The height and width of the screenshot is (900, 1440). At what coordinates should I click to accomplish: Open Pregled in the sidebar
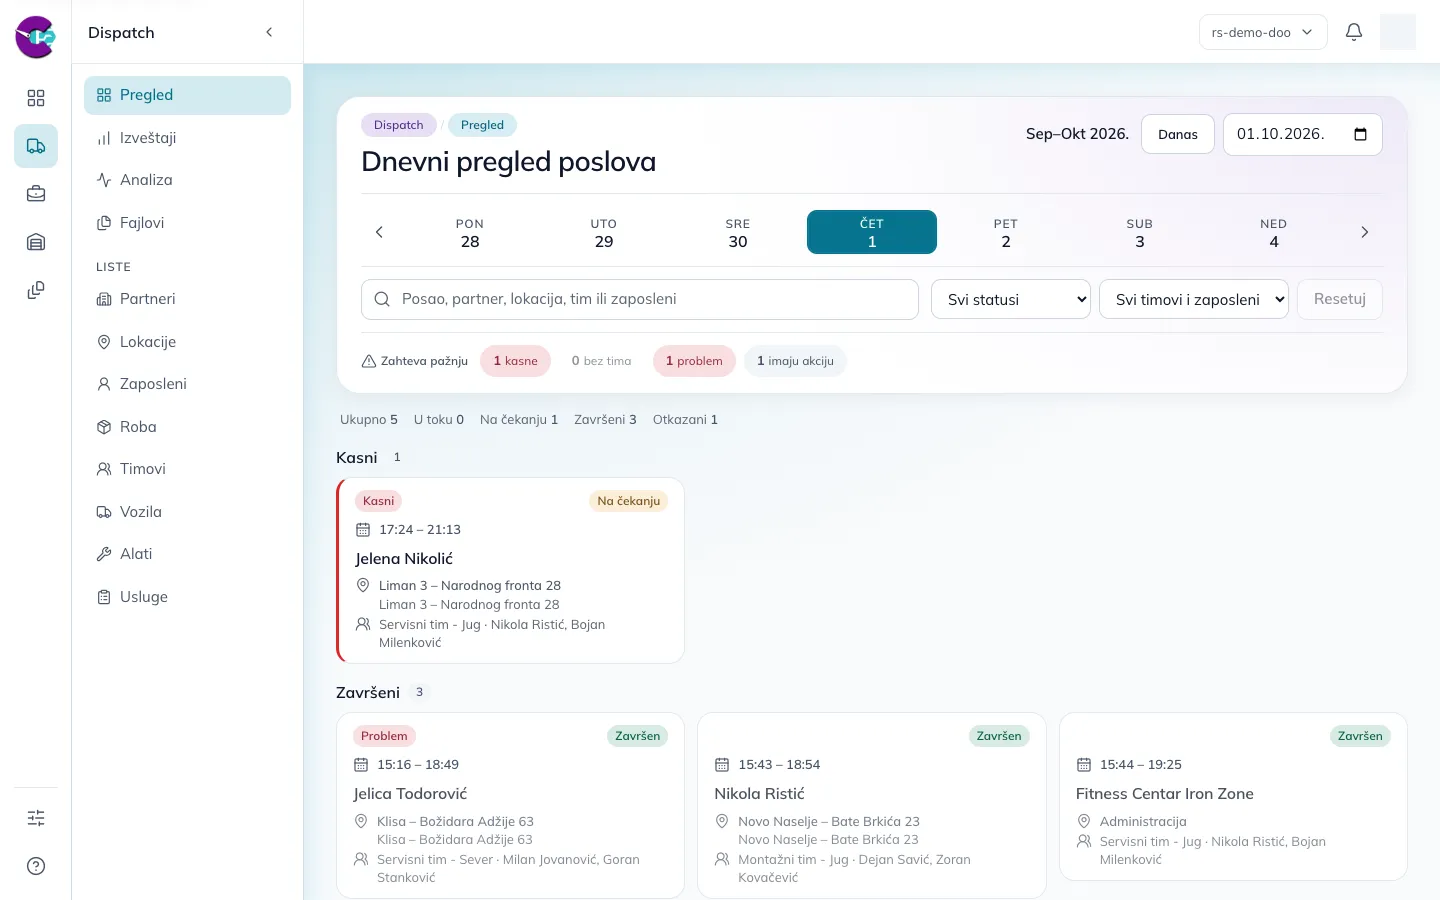pos(188,95)
